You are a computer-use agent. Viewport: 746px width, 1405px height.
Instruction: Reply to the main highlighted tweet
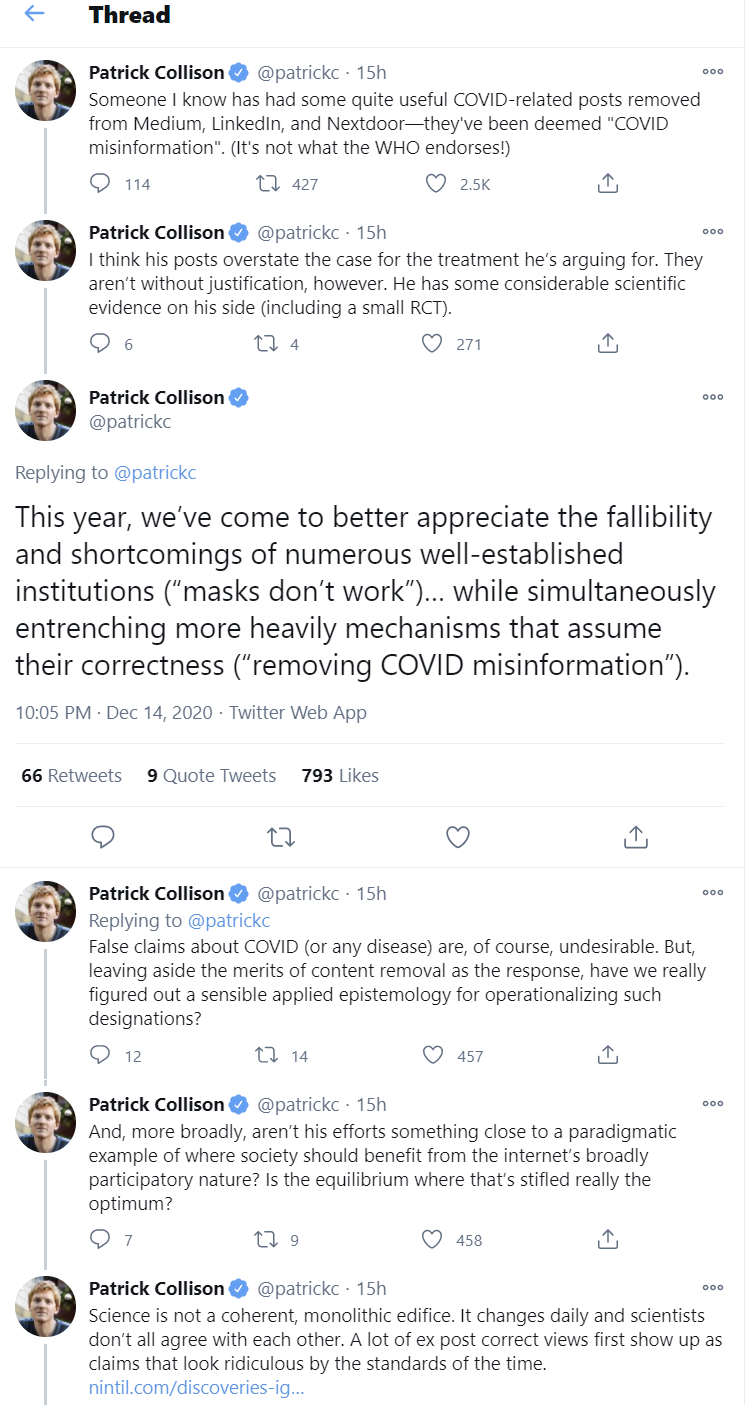103,837
